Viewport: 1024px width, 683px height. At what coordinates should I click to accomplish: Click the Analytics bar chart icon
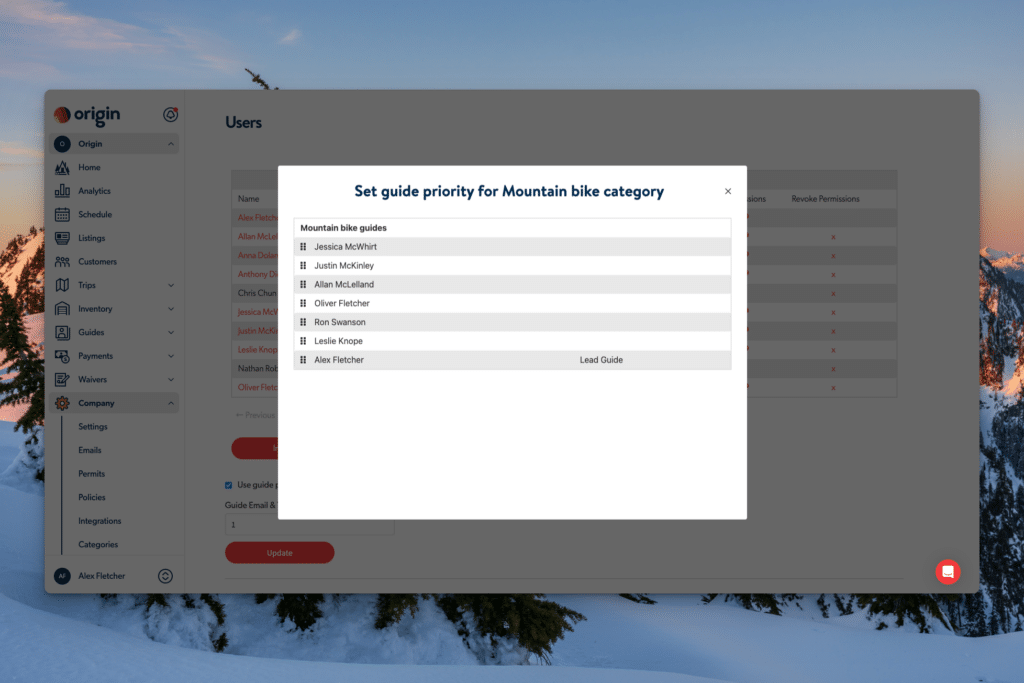(62, 191)
